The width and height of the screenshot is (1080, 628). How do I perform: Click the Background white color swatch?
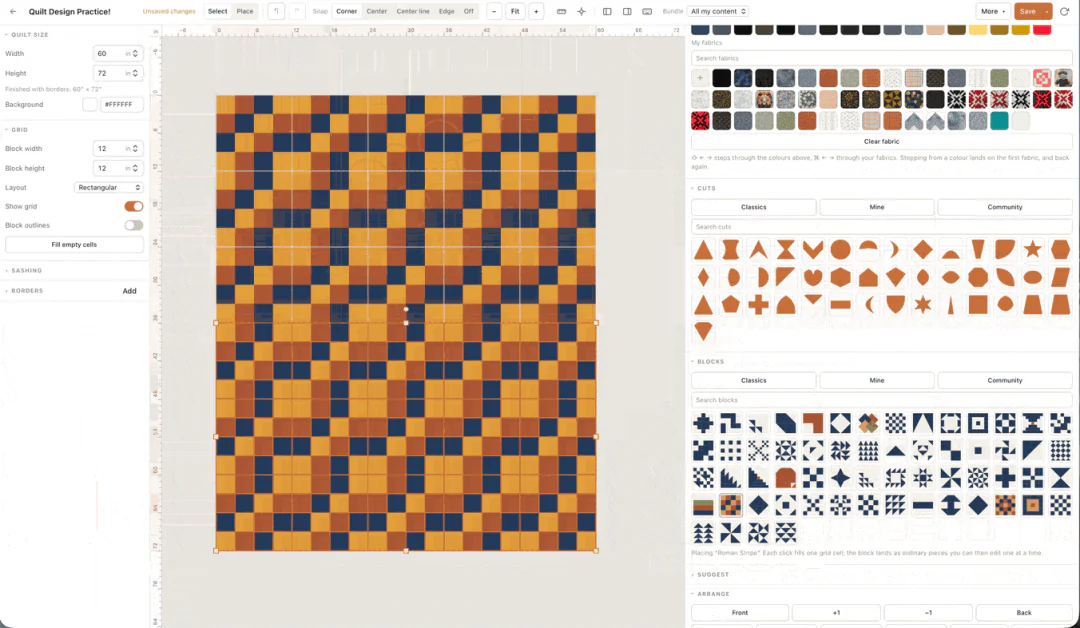coord(90,105)
